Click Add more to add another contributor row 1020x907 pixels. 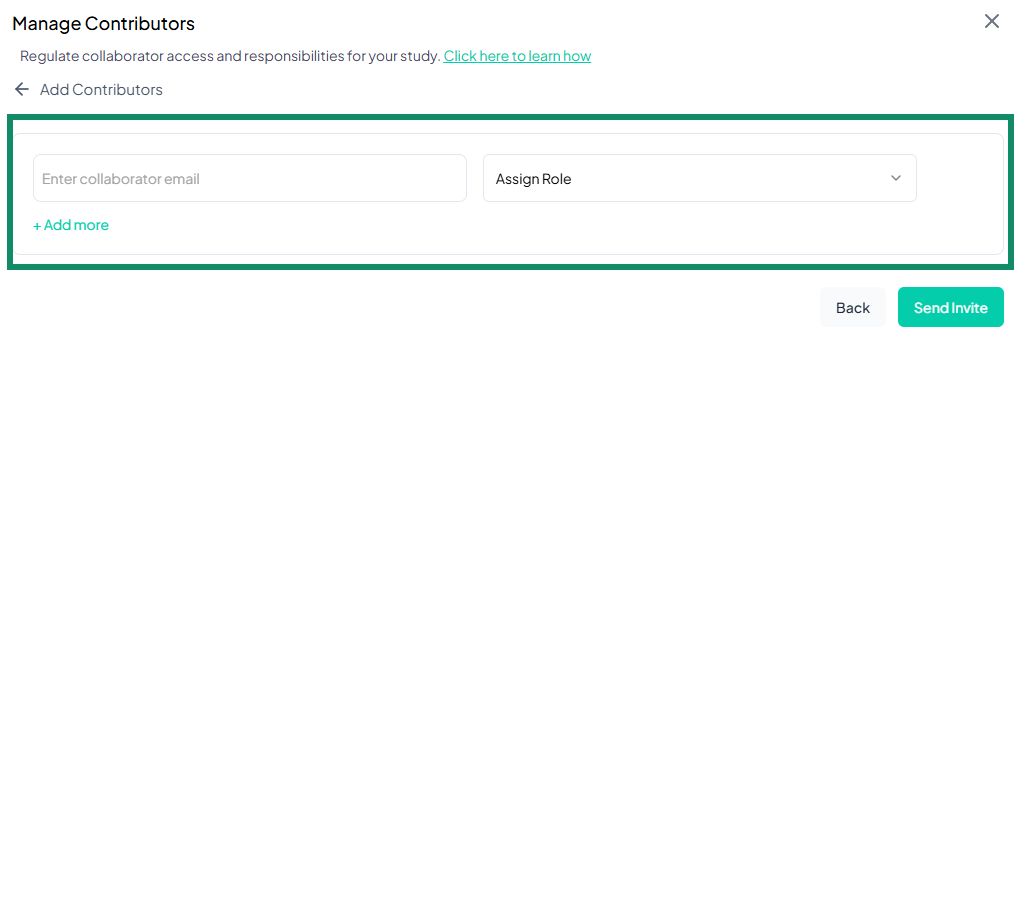point(70,225)
